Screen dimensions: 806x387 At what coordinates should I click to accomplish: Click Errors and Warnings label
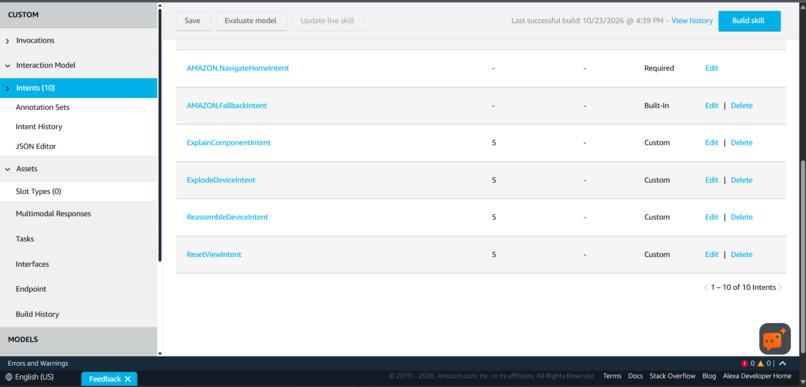(38, 363)
